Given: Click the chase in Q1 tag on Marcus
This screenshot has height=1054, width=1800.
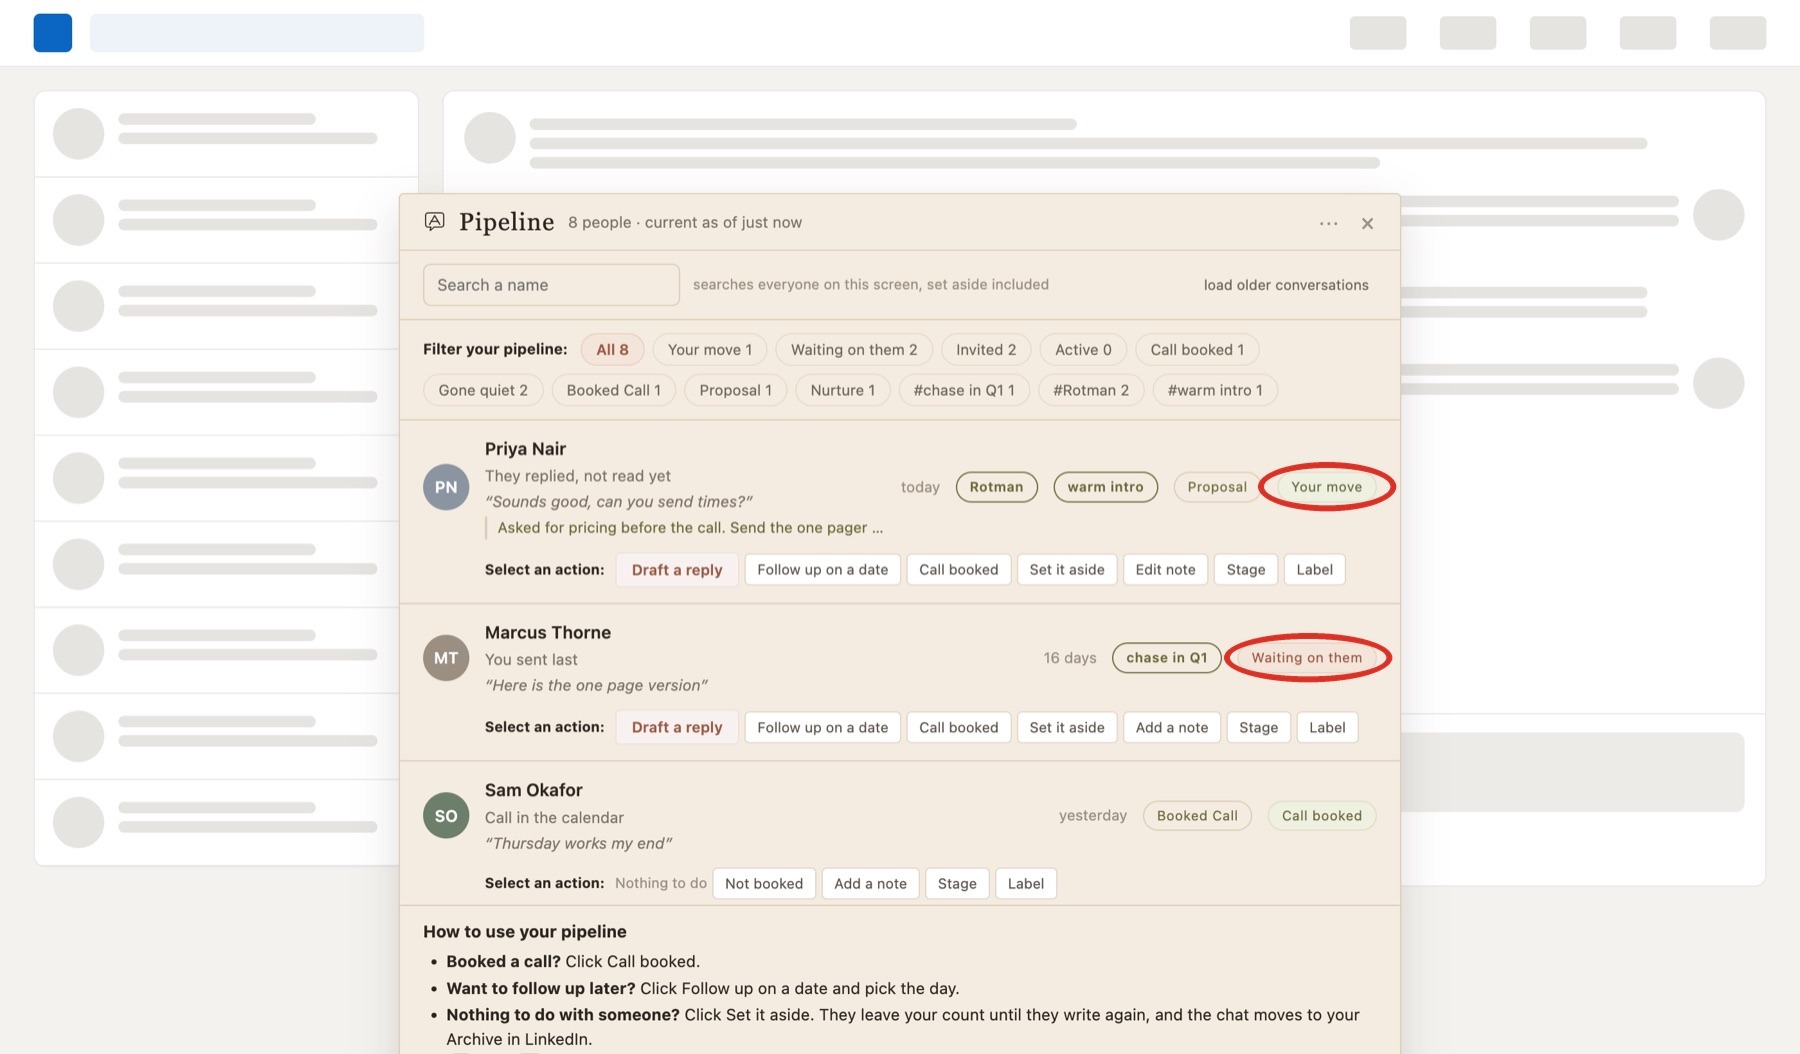Looking at the screenshot, I should (x=1166, y=658).
